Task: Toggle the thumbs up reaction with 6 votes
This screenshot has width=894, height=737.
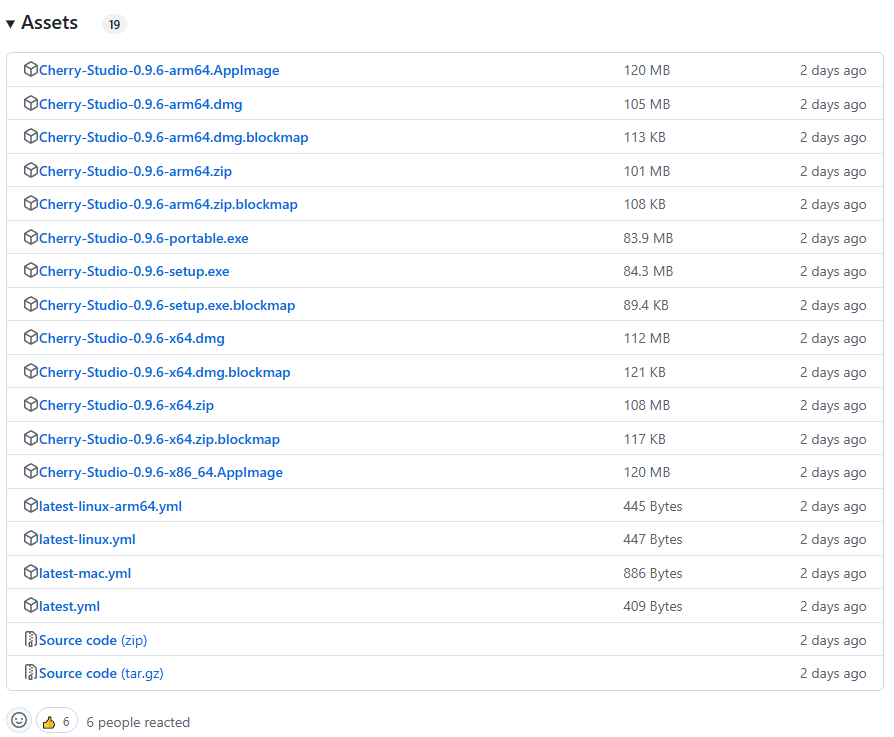Action: point(57,721)
